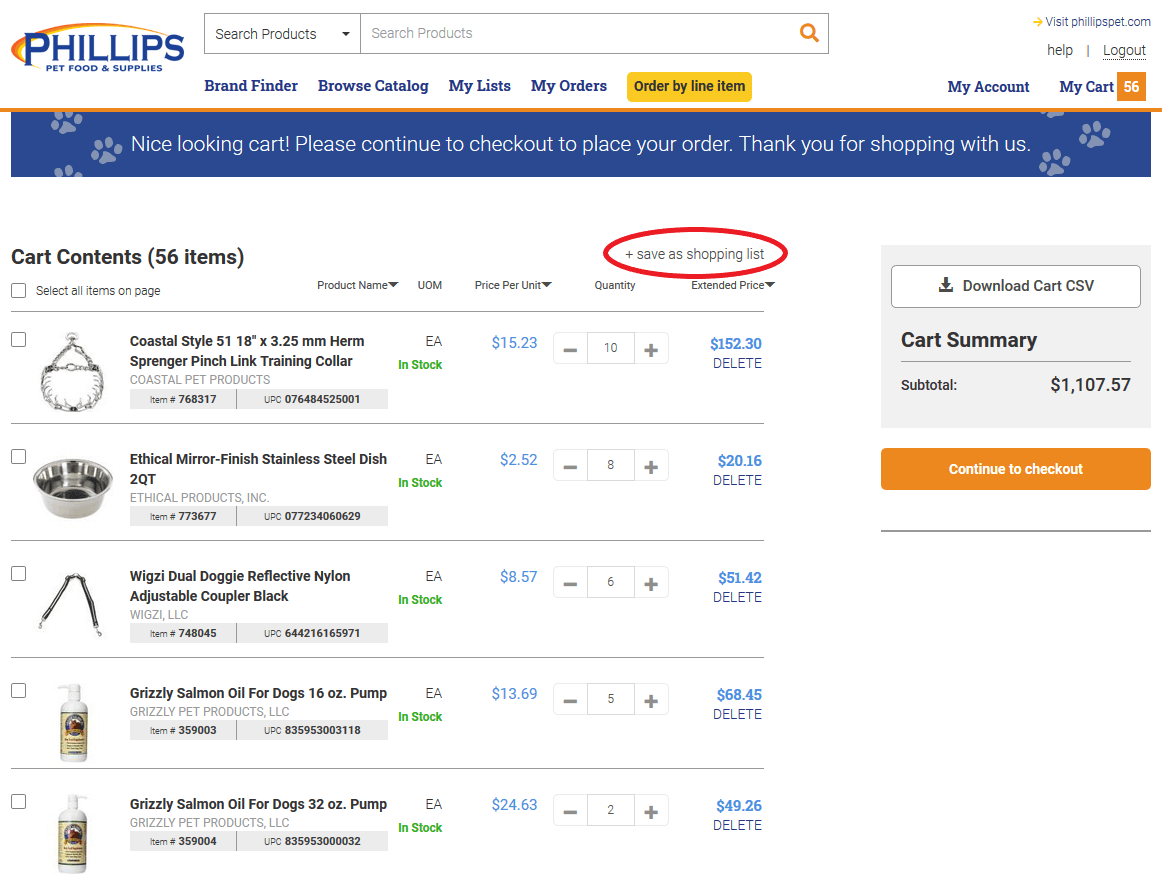Click price $15.23 of Coastal collar
The height and width of the screenshot is (874, 1162).
pos(514,343)
